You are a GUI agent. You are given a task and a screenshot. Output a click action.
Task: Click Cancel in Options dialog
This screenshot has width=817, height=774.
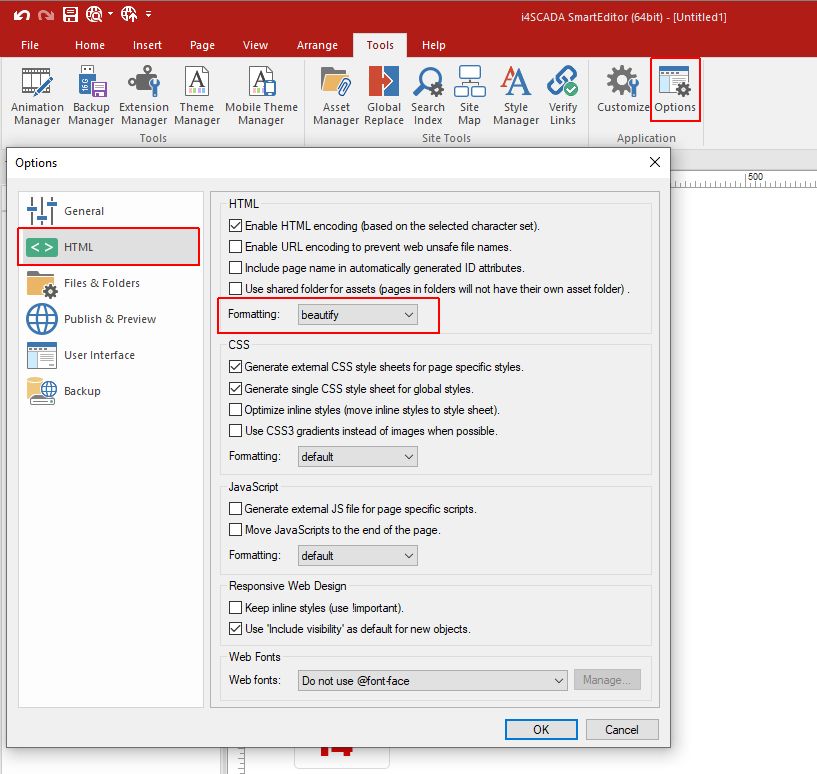point(622,729)
